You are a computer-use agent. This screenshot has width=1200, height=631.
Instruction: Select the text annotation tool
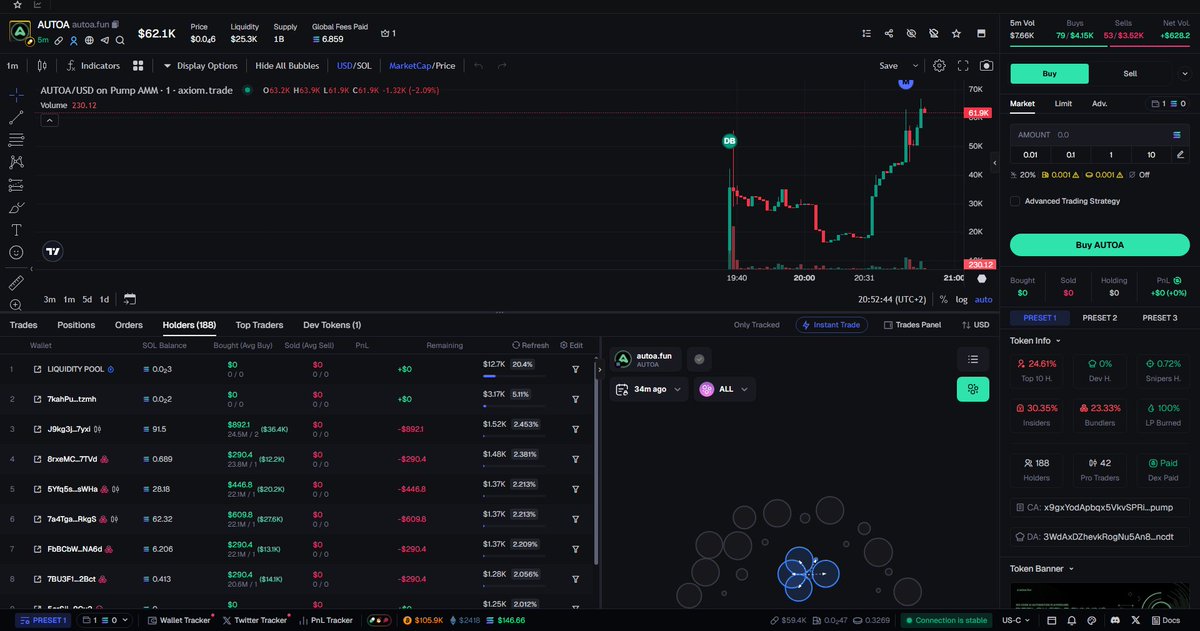pos(16,230)
